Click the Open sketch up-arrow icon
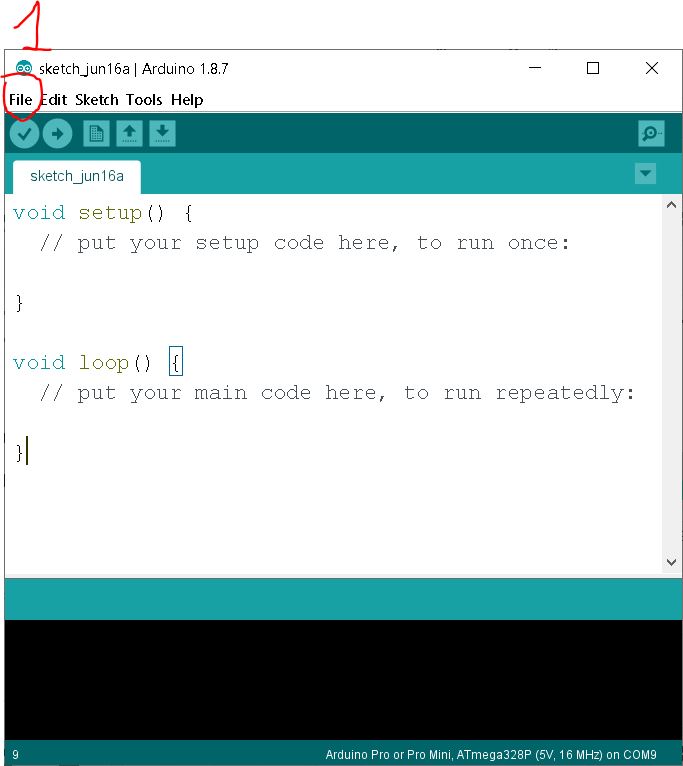 [129, 133]
